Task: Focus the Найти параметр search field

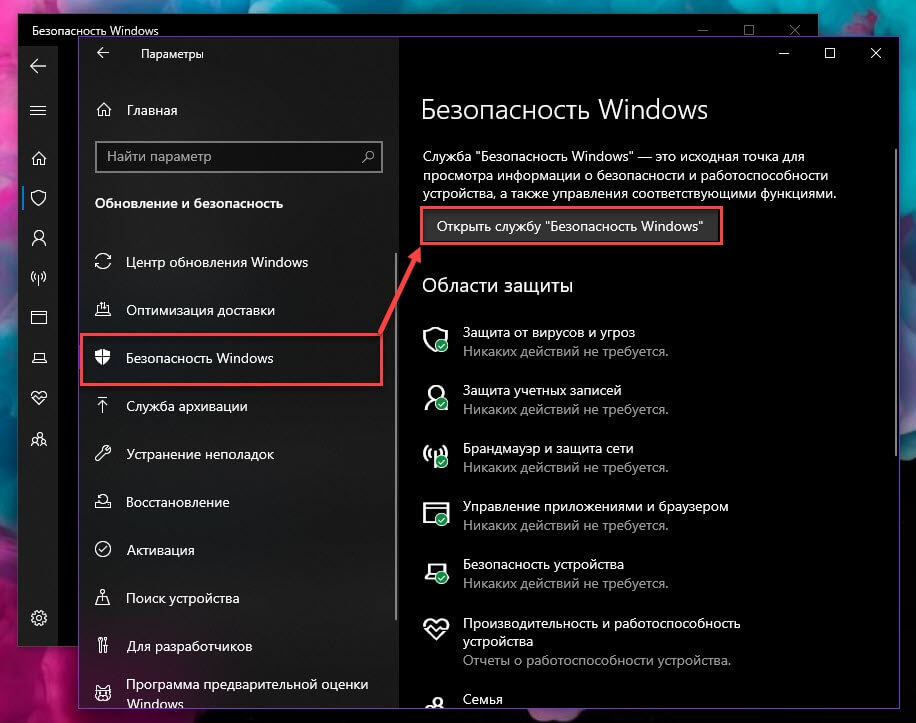Action: point(238,157)
